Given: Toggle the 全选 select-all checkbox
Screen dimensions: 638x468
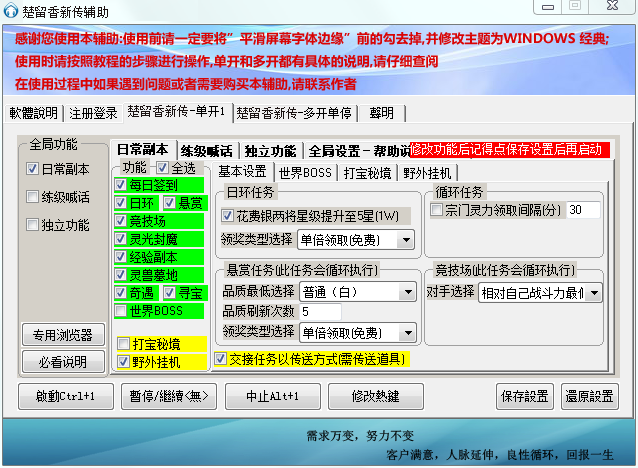Looking at the screenshot, I should pyautogui.click(x=162, y=167).
